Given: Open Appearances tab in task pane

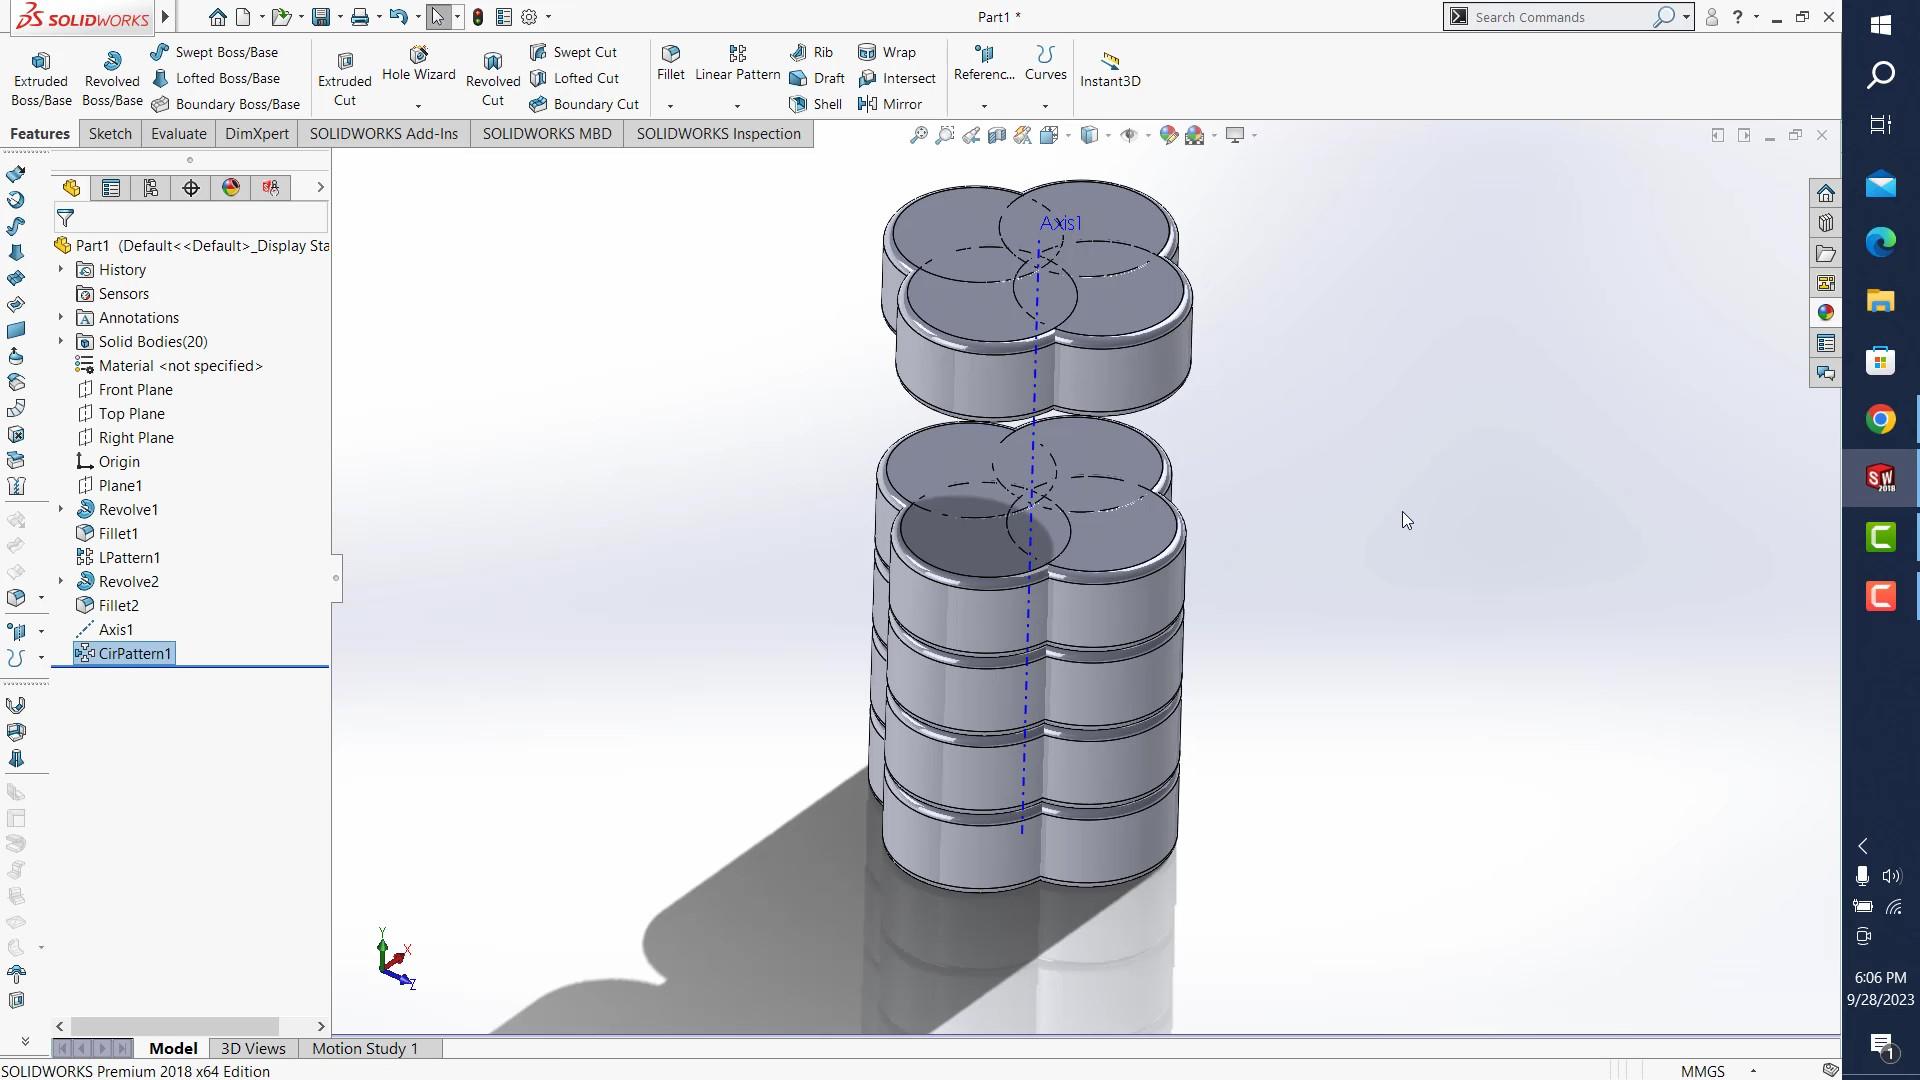Looking at the screenshot, I should (1826, 313).
